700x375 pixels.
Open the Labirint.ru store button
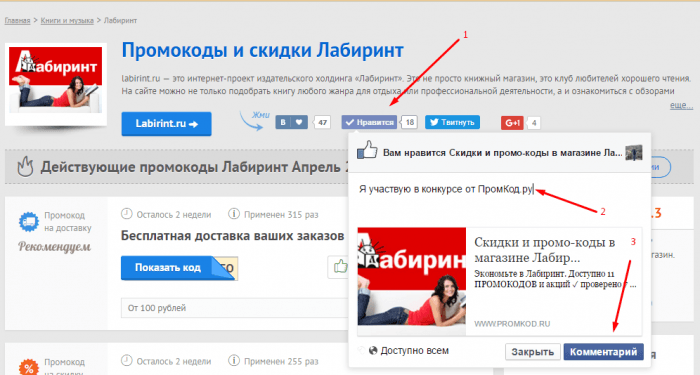[167, 124]
